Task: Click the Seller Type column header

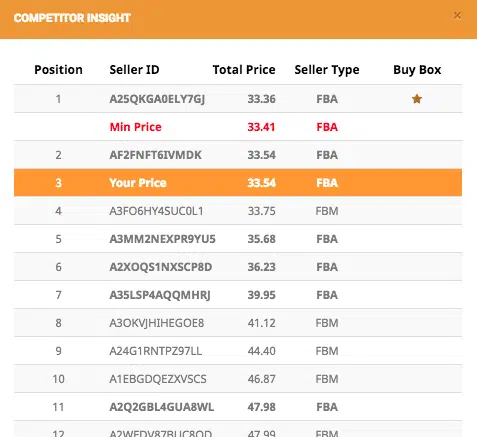Action: point(327,70)
